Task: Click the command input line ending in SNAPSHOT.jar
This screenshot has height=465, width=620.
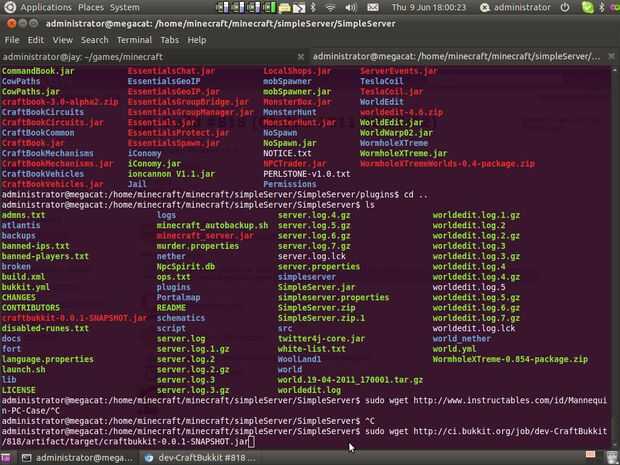Action: [304, 437]
